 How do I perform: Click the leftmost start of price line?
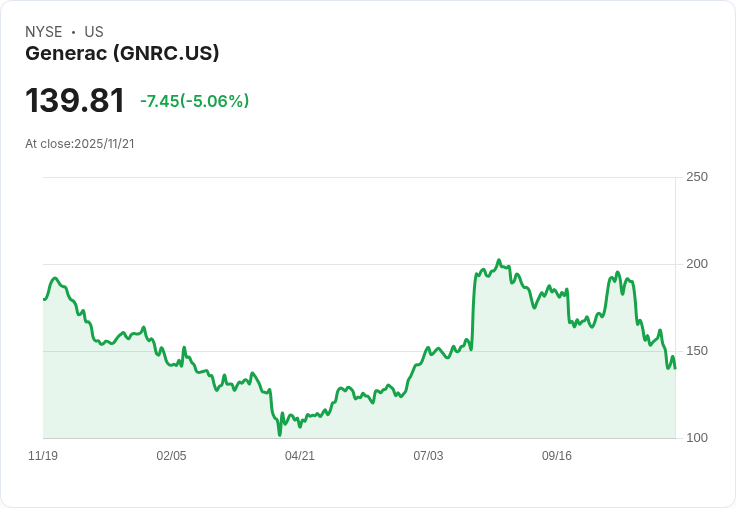[44, 299]
